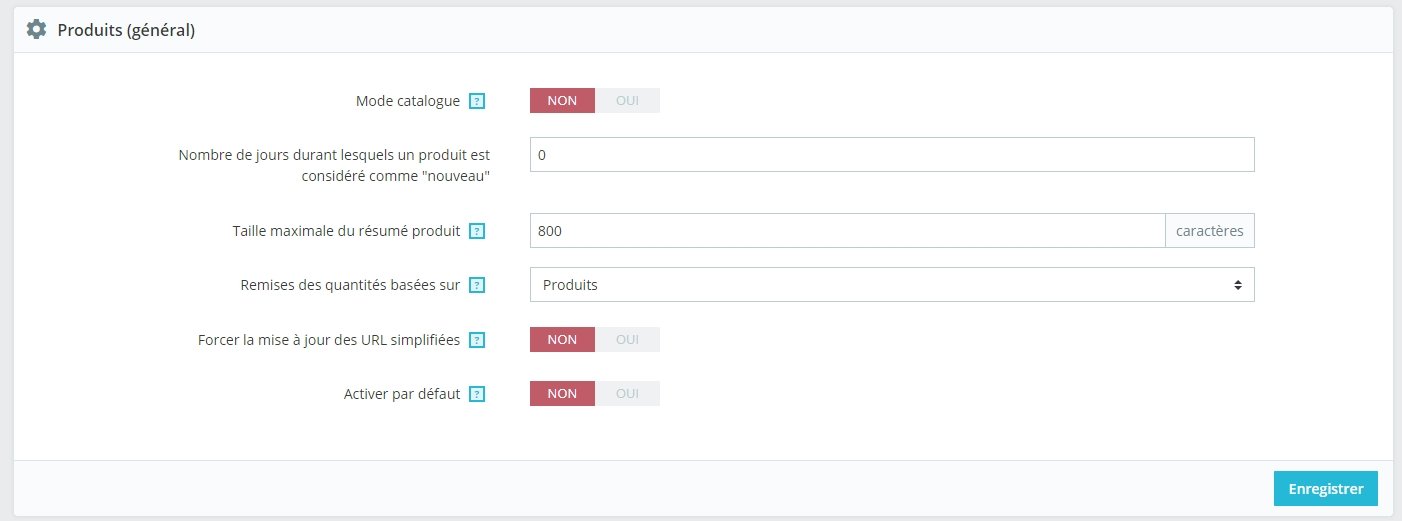The image size is (1402, 521).
Task: Click Enregistrer to save settings
Action: 1326,489
